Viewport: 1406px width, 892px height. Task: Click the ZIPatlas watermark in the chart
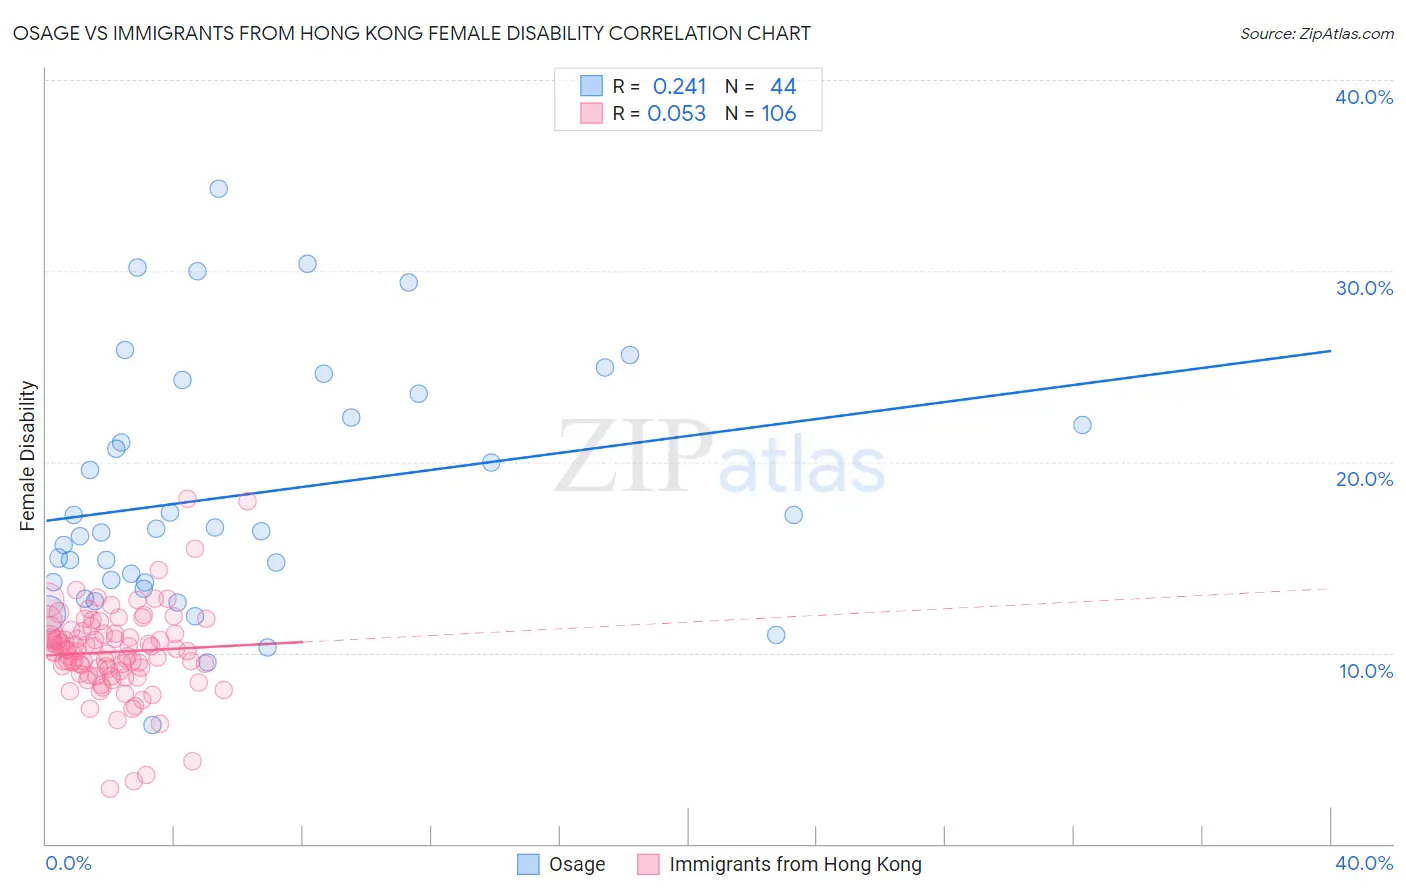tap(720, 457)
